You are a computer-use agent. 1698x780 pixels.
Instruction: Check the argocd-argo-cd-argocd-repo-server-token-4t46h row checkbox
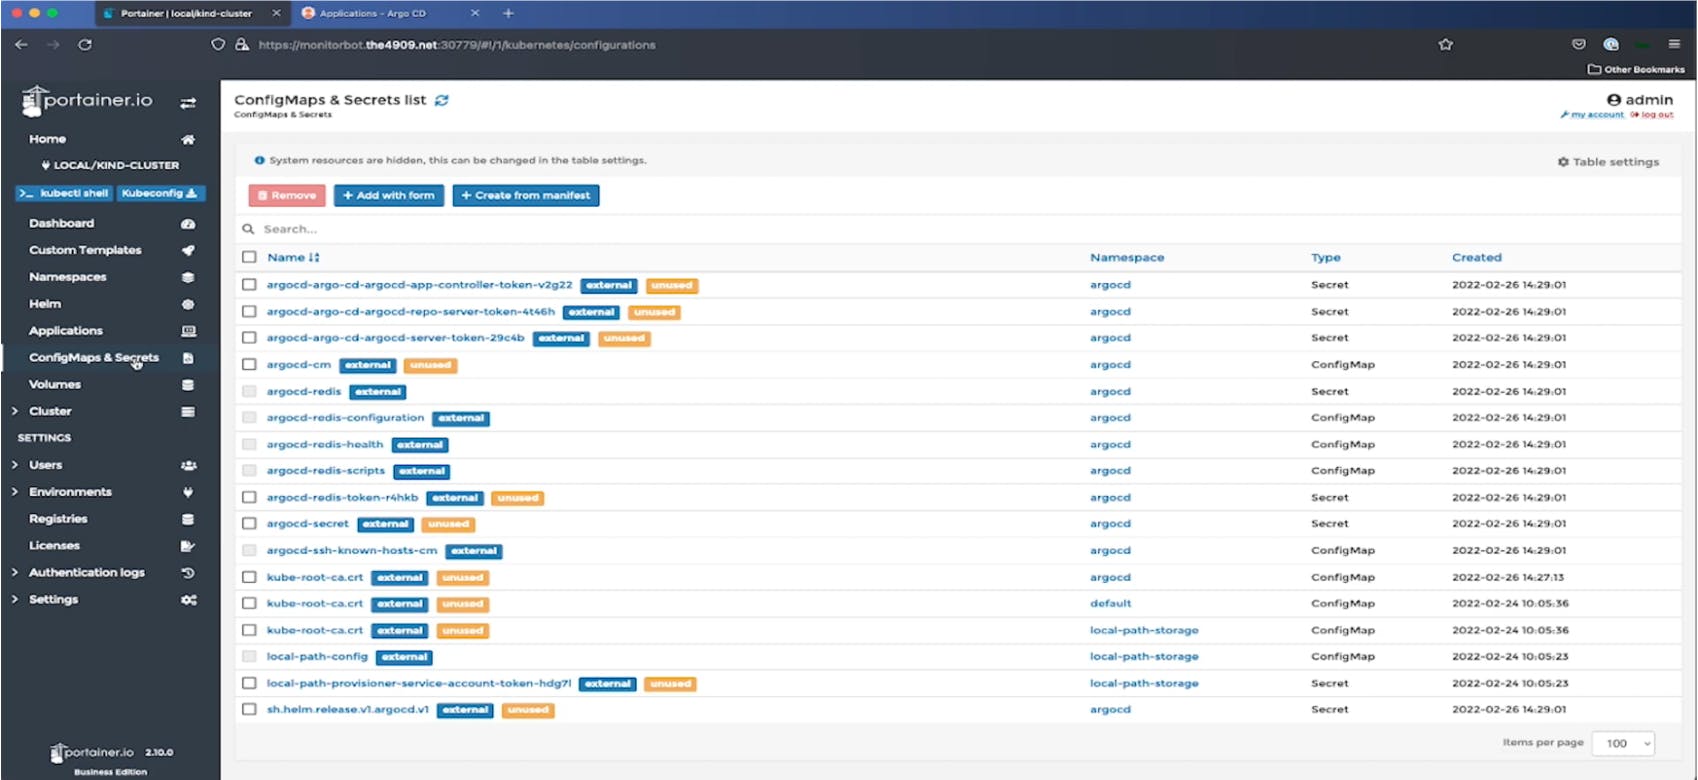249,312
